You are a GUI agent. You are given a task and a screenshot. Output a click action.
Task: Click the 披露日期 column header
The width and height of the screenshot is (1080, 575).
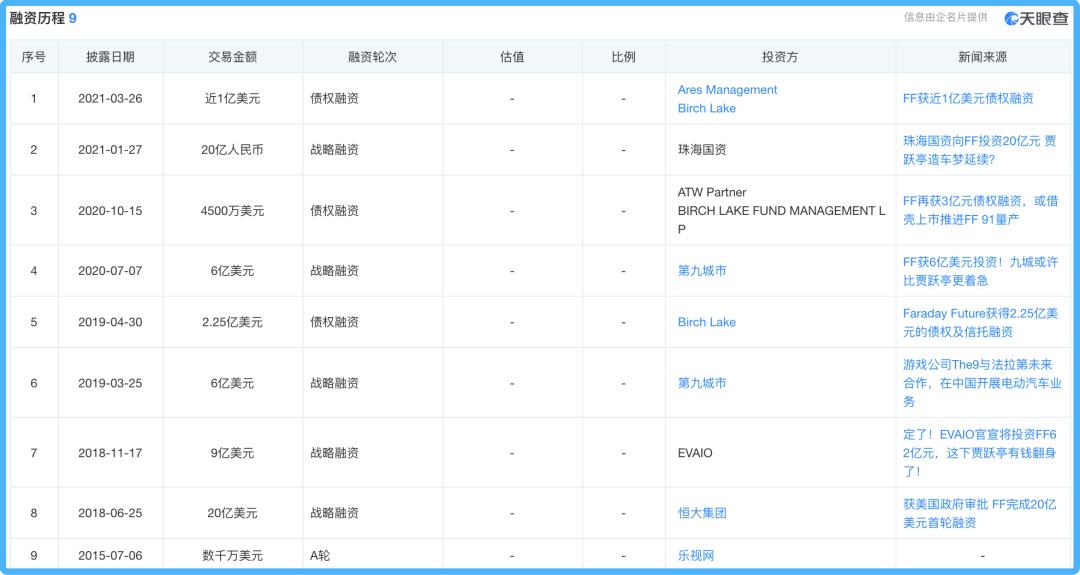[x=110, y=57]
